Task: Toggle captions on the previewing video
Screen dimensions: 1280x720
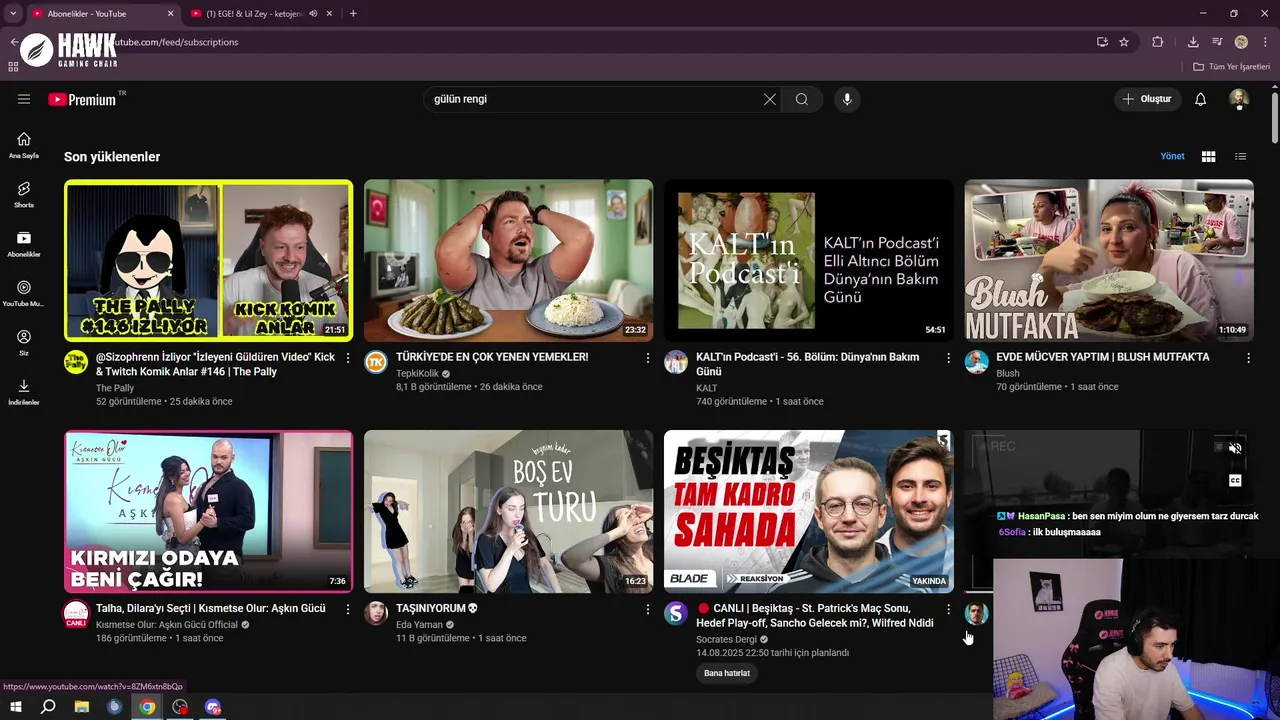Action: [x=1235, y=481]
